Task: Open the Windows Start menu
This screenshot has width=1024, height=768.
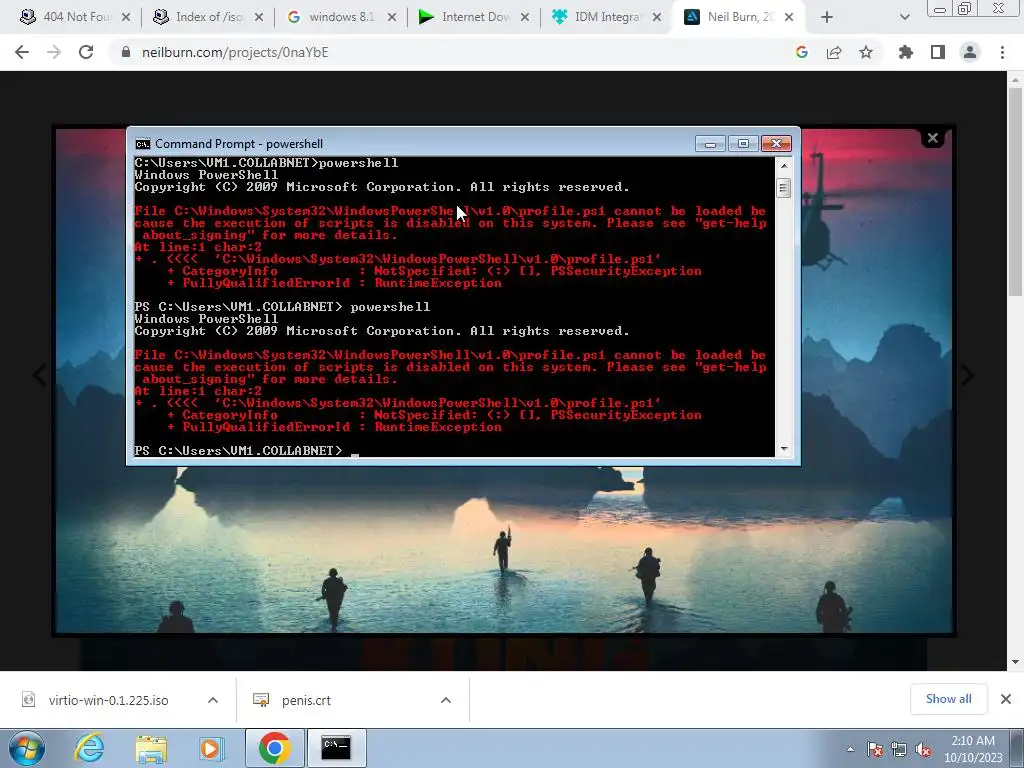Action: tap(25, 748)
